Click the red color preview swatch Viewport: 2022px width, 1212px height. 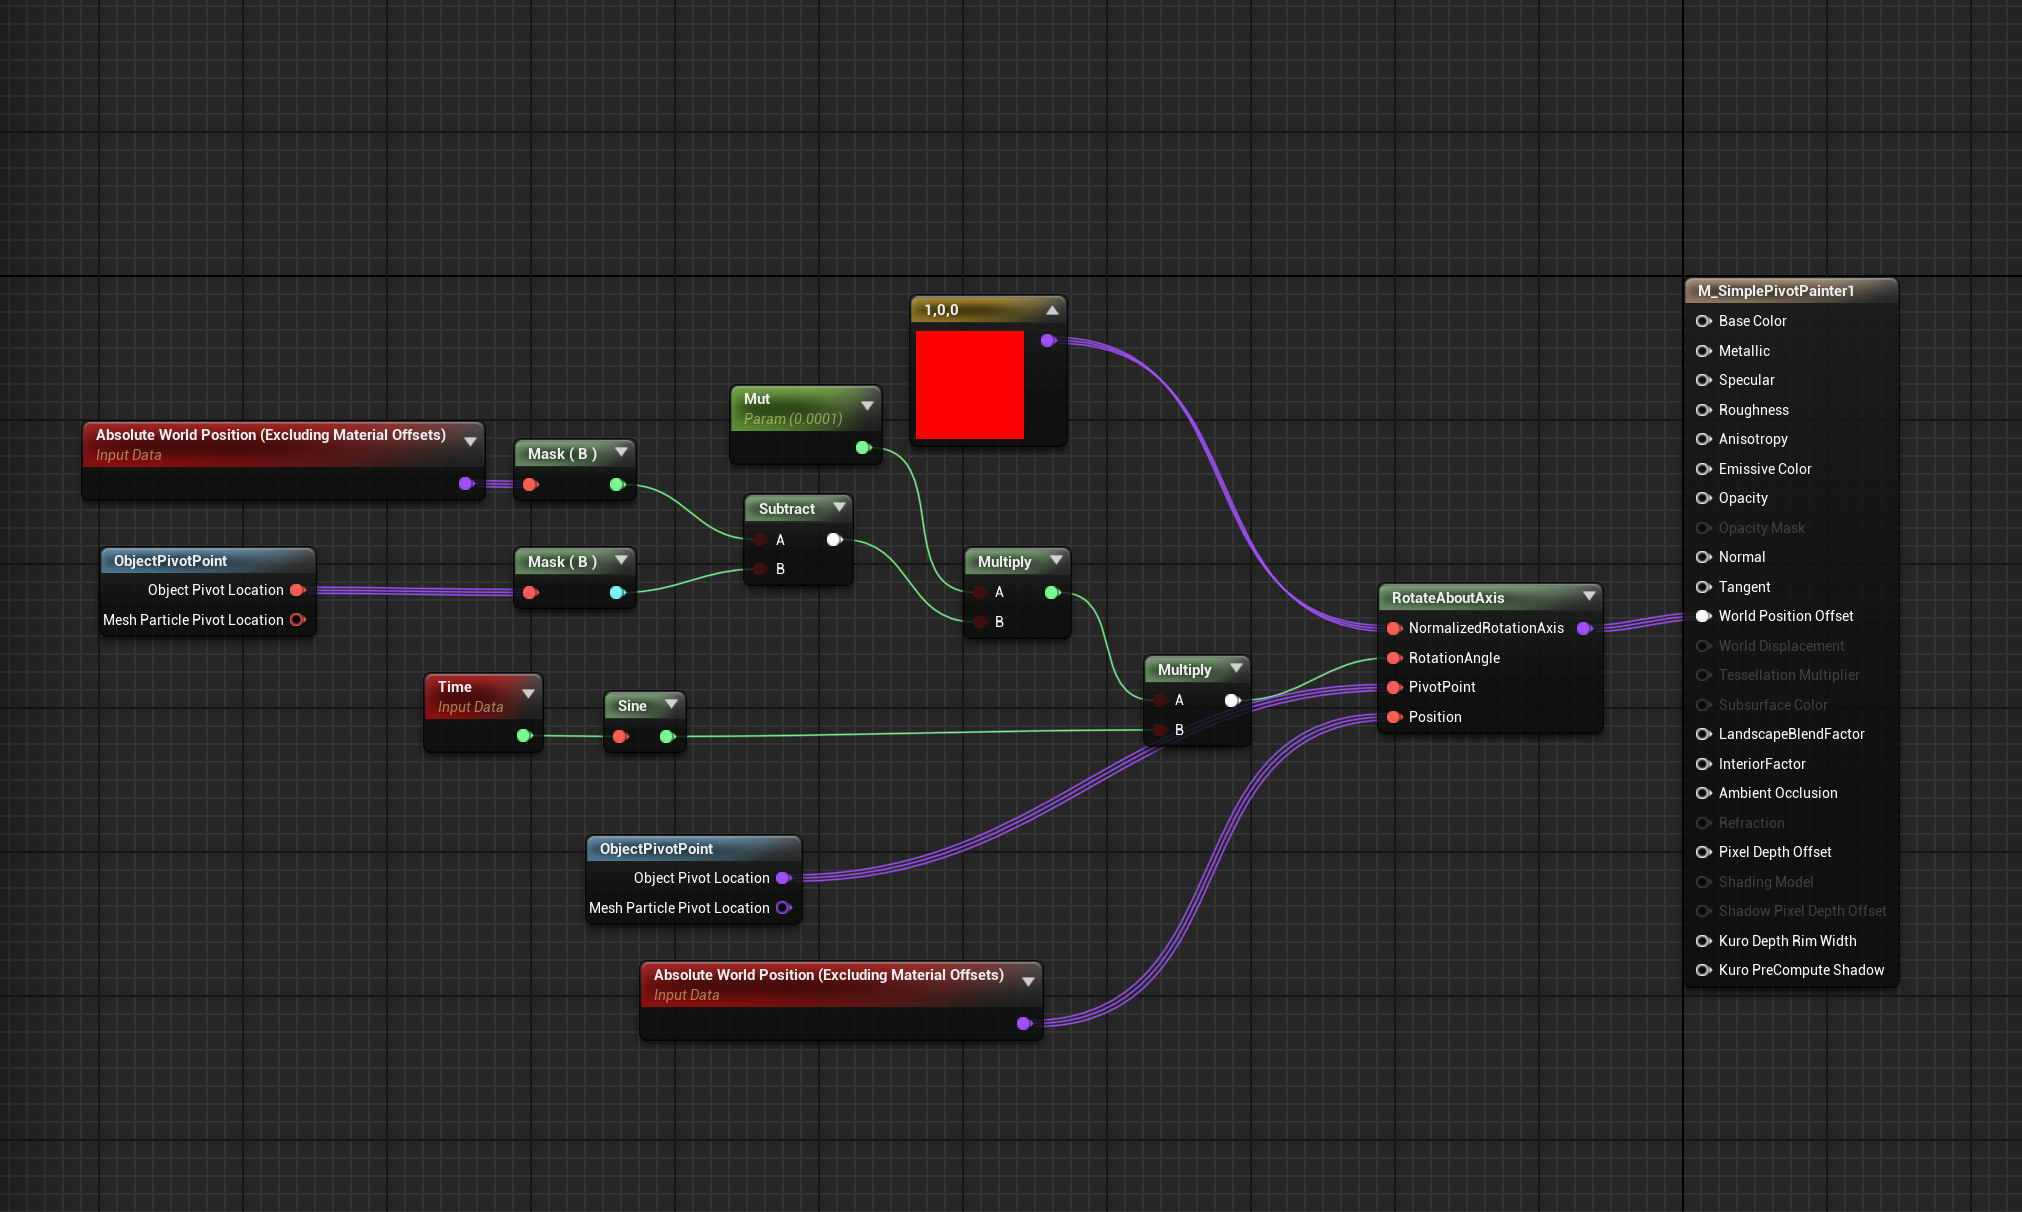[x=969, y=385]
